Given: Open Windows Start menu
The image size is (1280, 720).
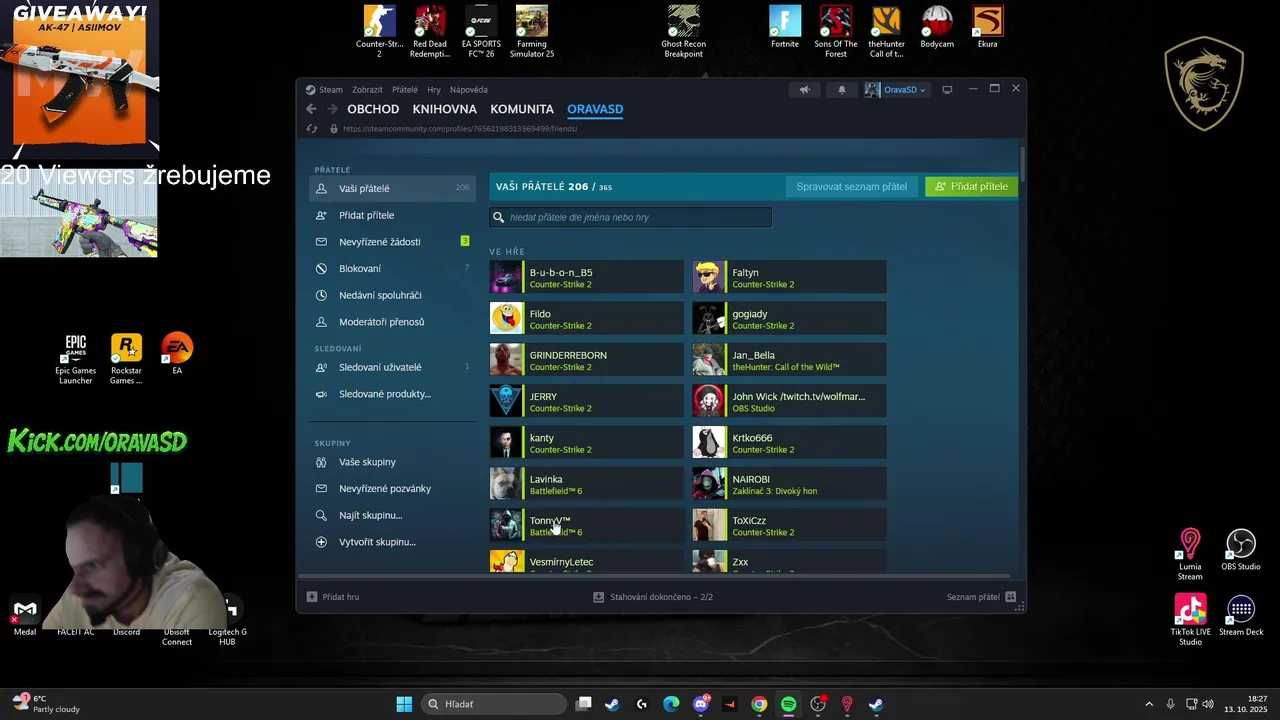Looking at the screenshot, I should [x=404, y=704].
